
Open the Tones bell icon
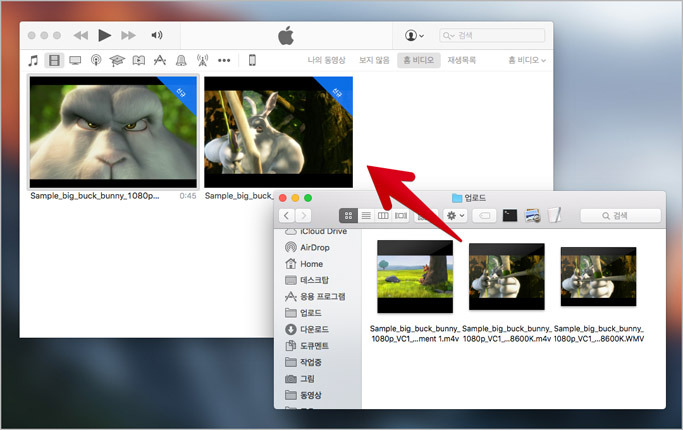coord(181,60)
